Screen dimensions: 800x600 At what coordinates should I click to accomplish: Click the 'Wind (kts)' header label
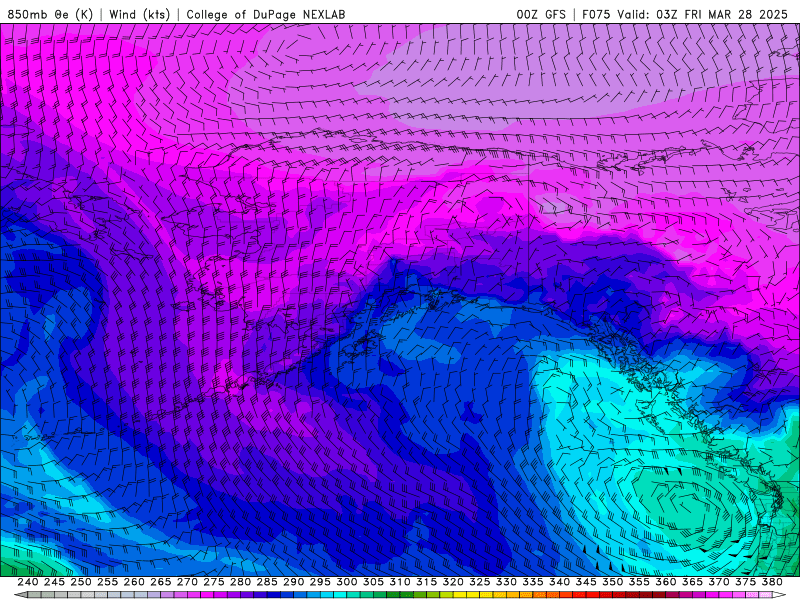(140, 14)
